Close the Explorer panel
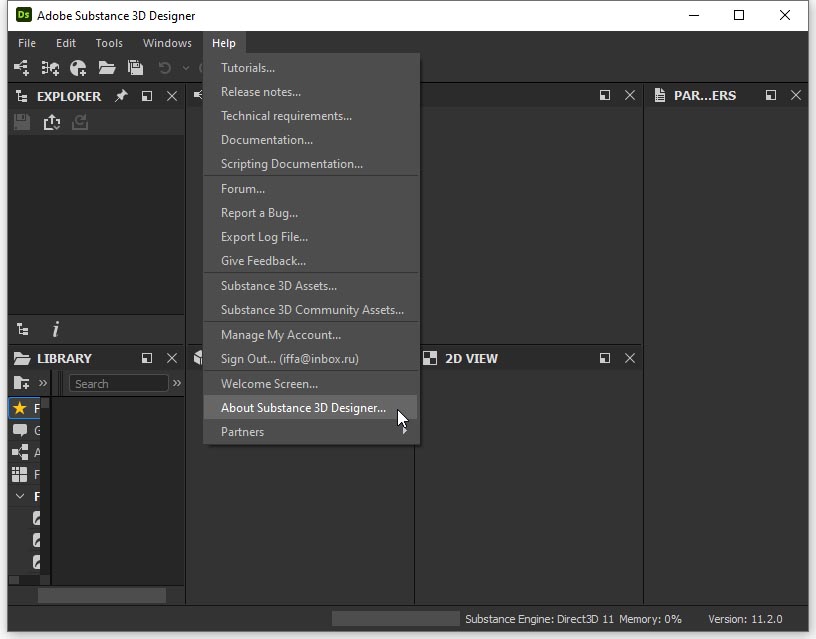 click(172, 96)
